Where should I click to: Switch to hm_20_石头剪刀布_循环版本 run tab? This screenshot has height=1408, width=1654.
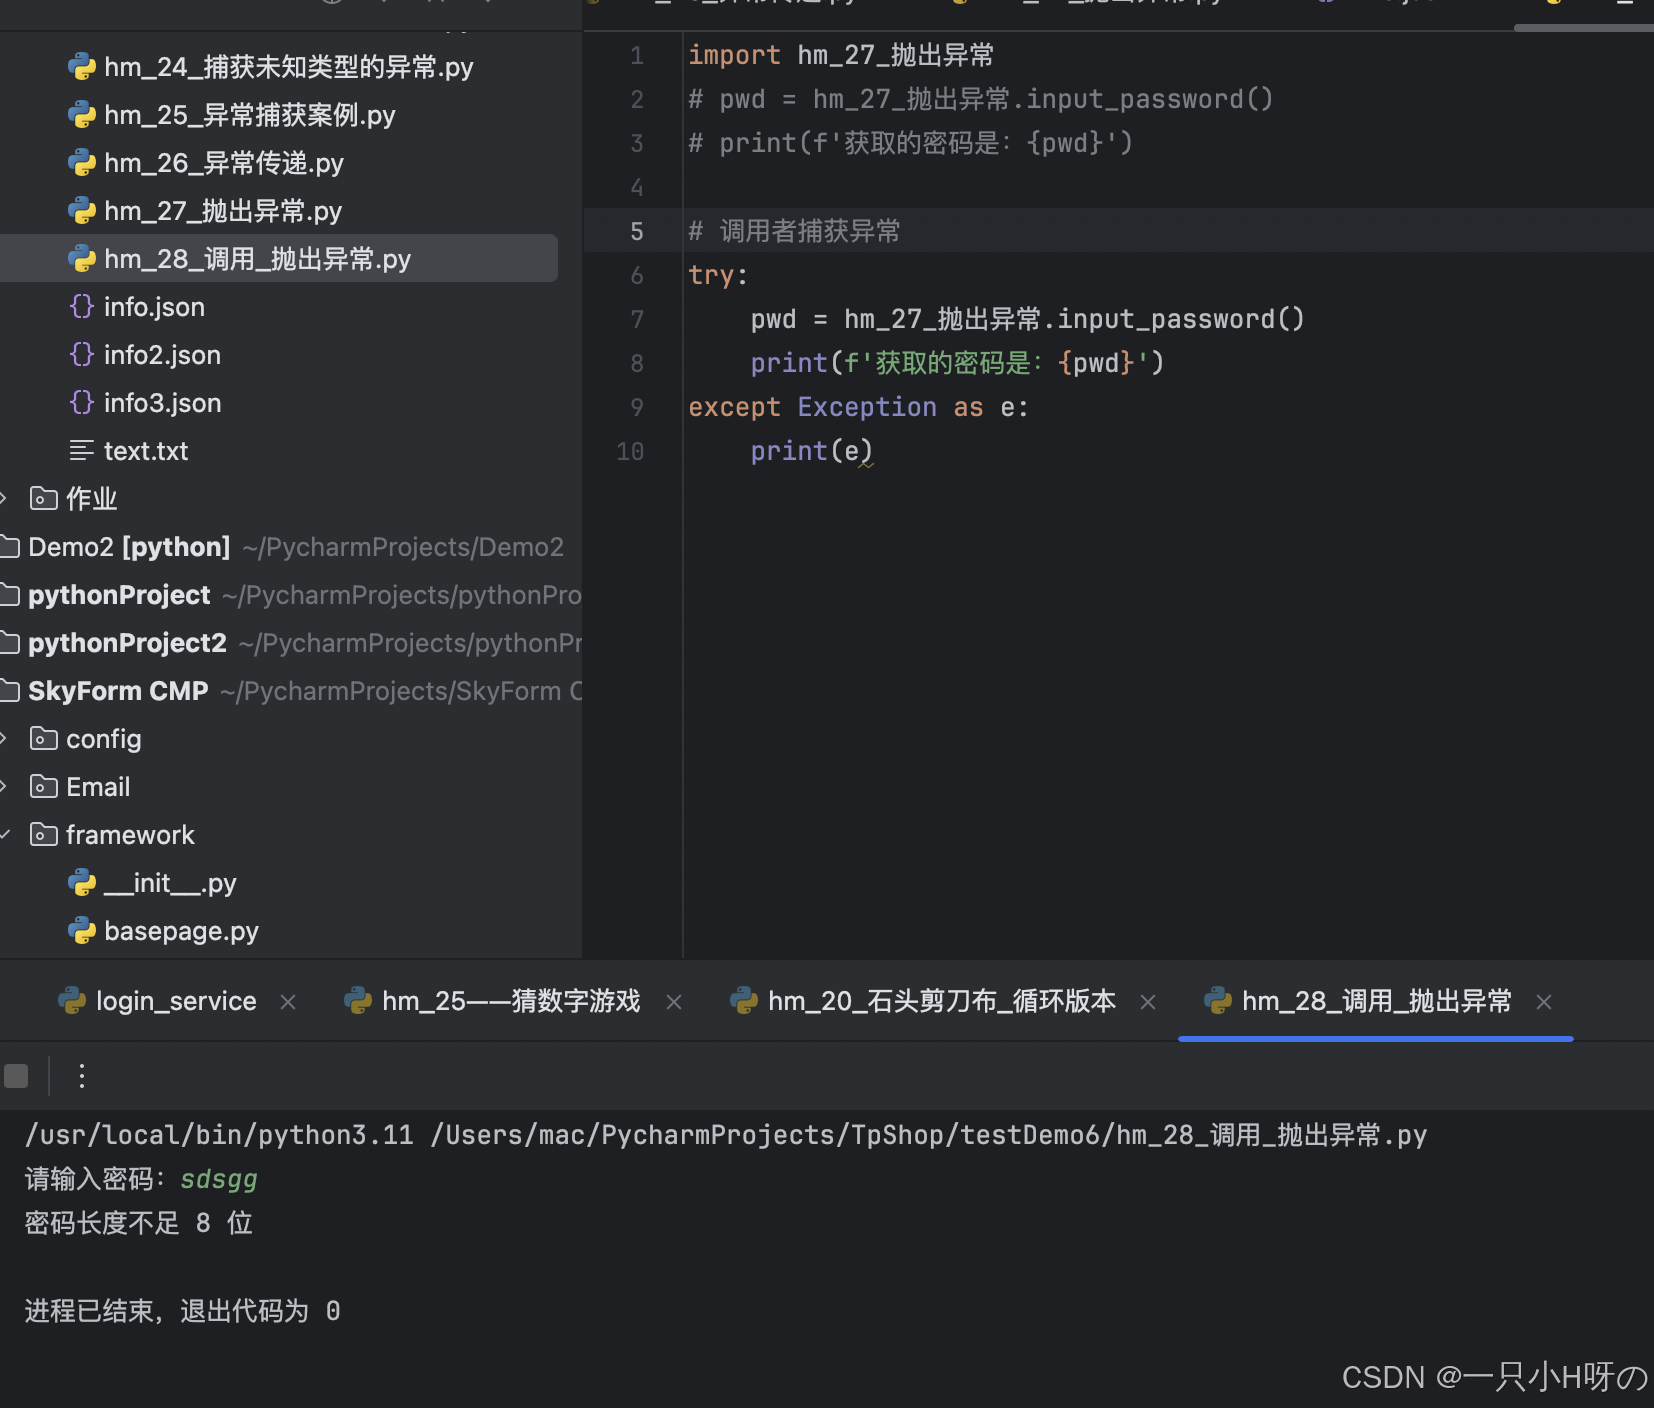click(x=942, y=1001)
